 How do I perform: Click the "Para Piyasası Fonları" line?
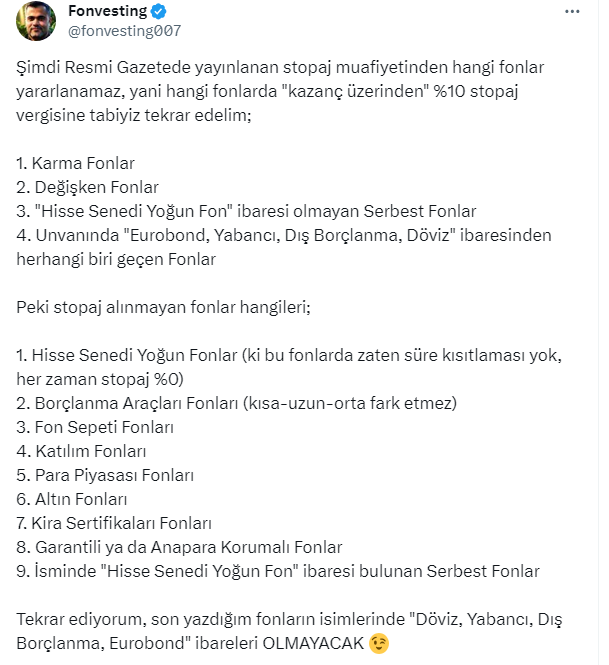click(105, 475)
